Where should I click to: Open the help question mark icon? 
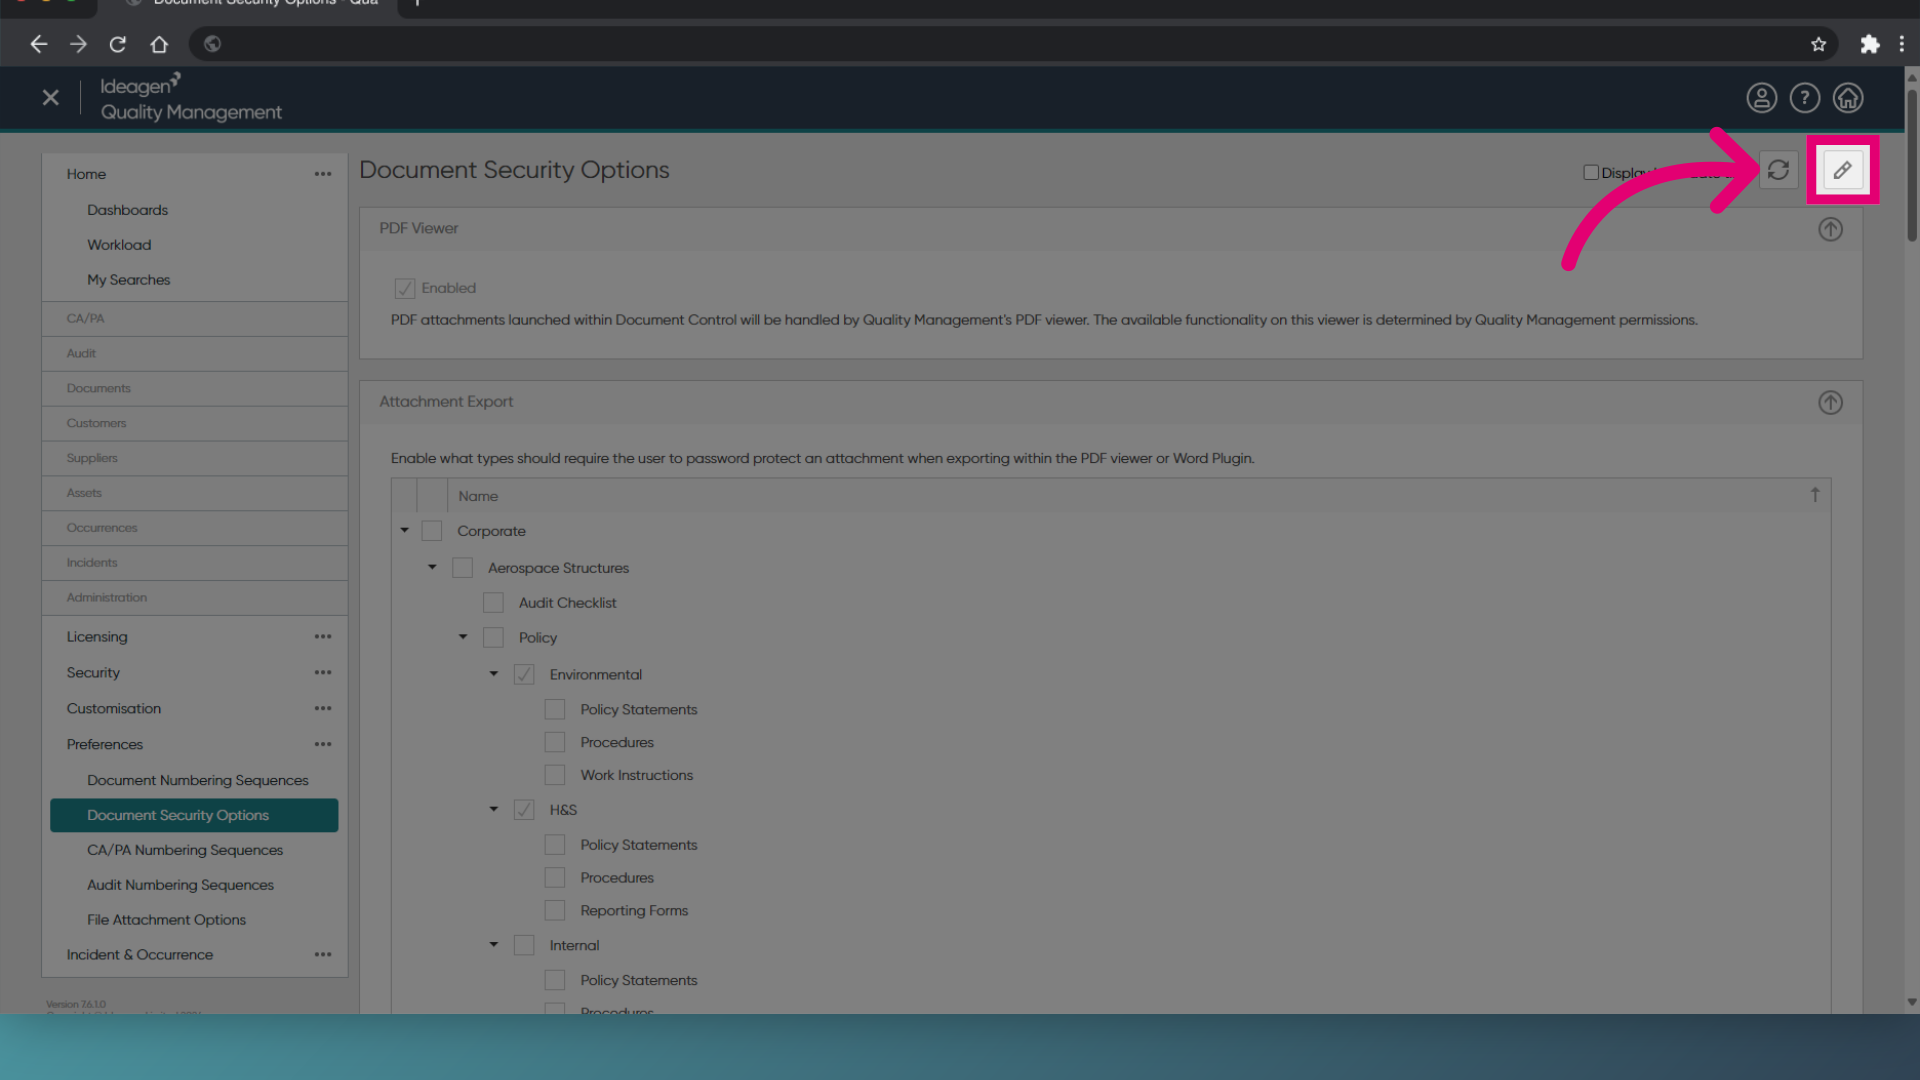(1804, 98)
